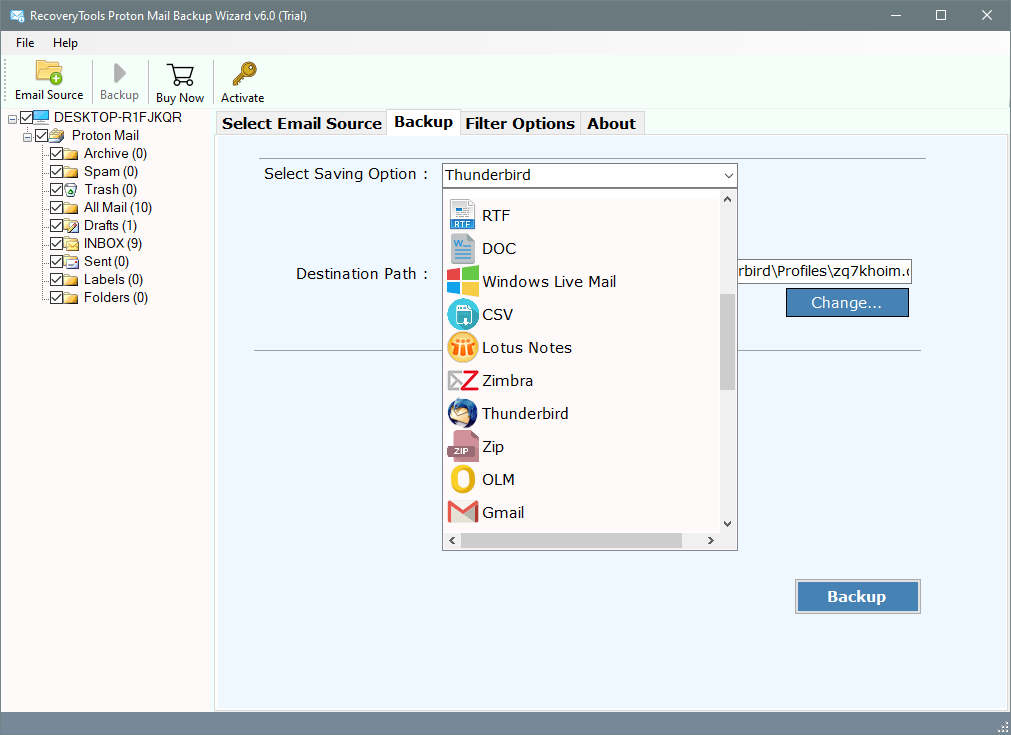This screenshot has width=1011, height=735.
Task: Click the list's right scroll arrow
Action: pyautogui.click(x=711, y=540)
